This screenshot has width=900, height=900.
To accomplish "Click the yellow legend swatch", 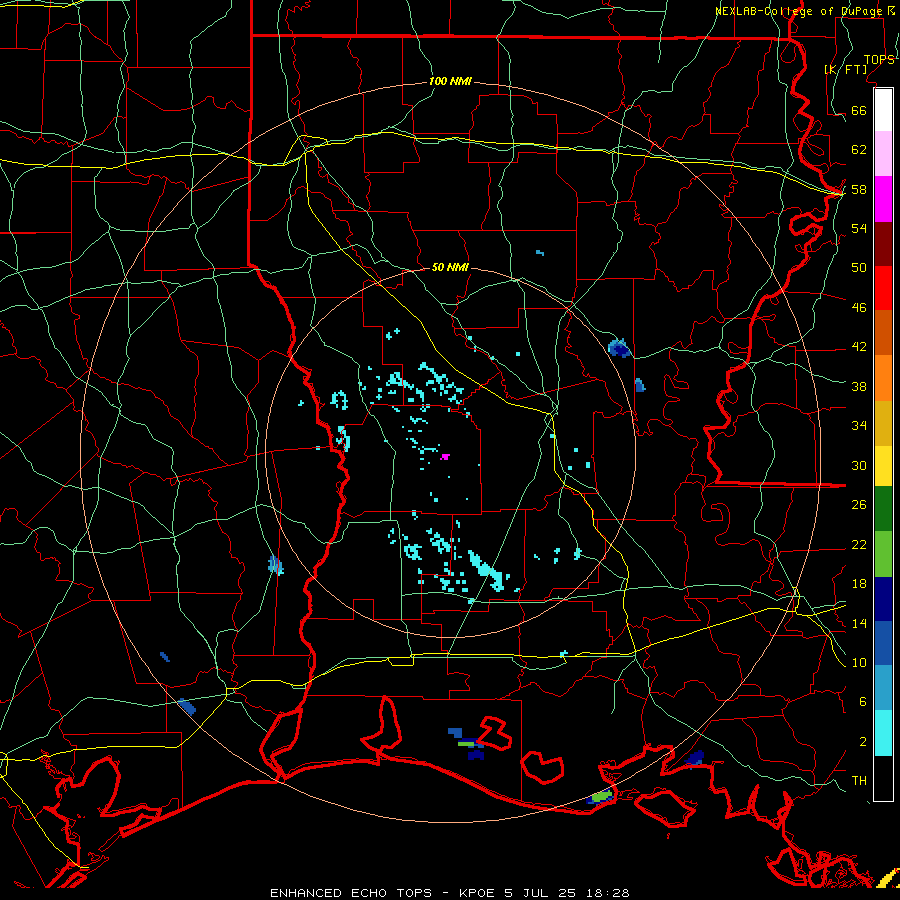I will coord(883,466).
